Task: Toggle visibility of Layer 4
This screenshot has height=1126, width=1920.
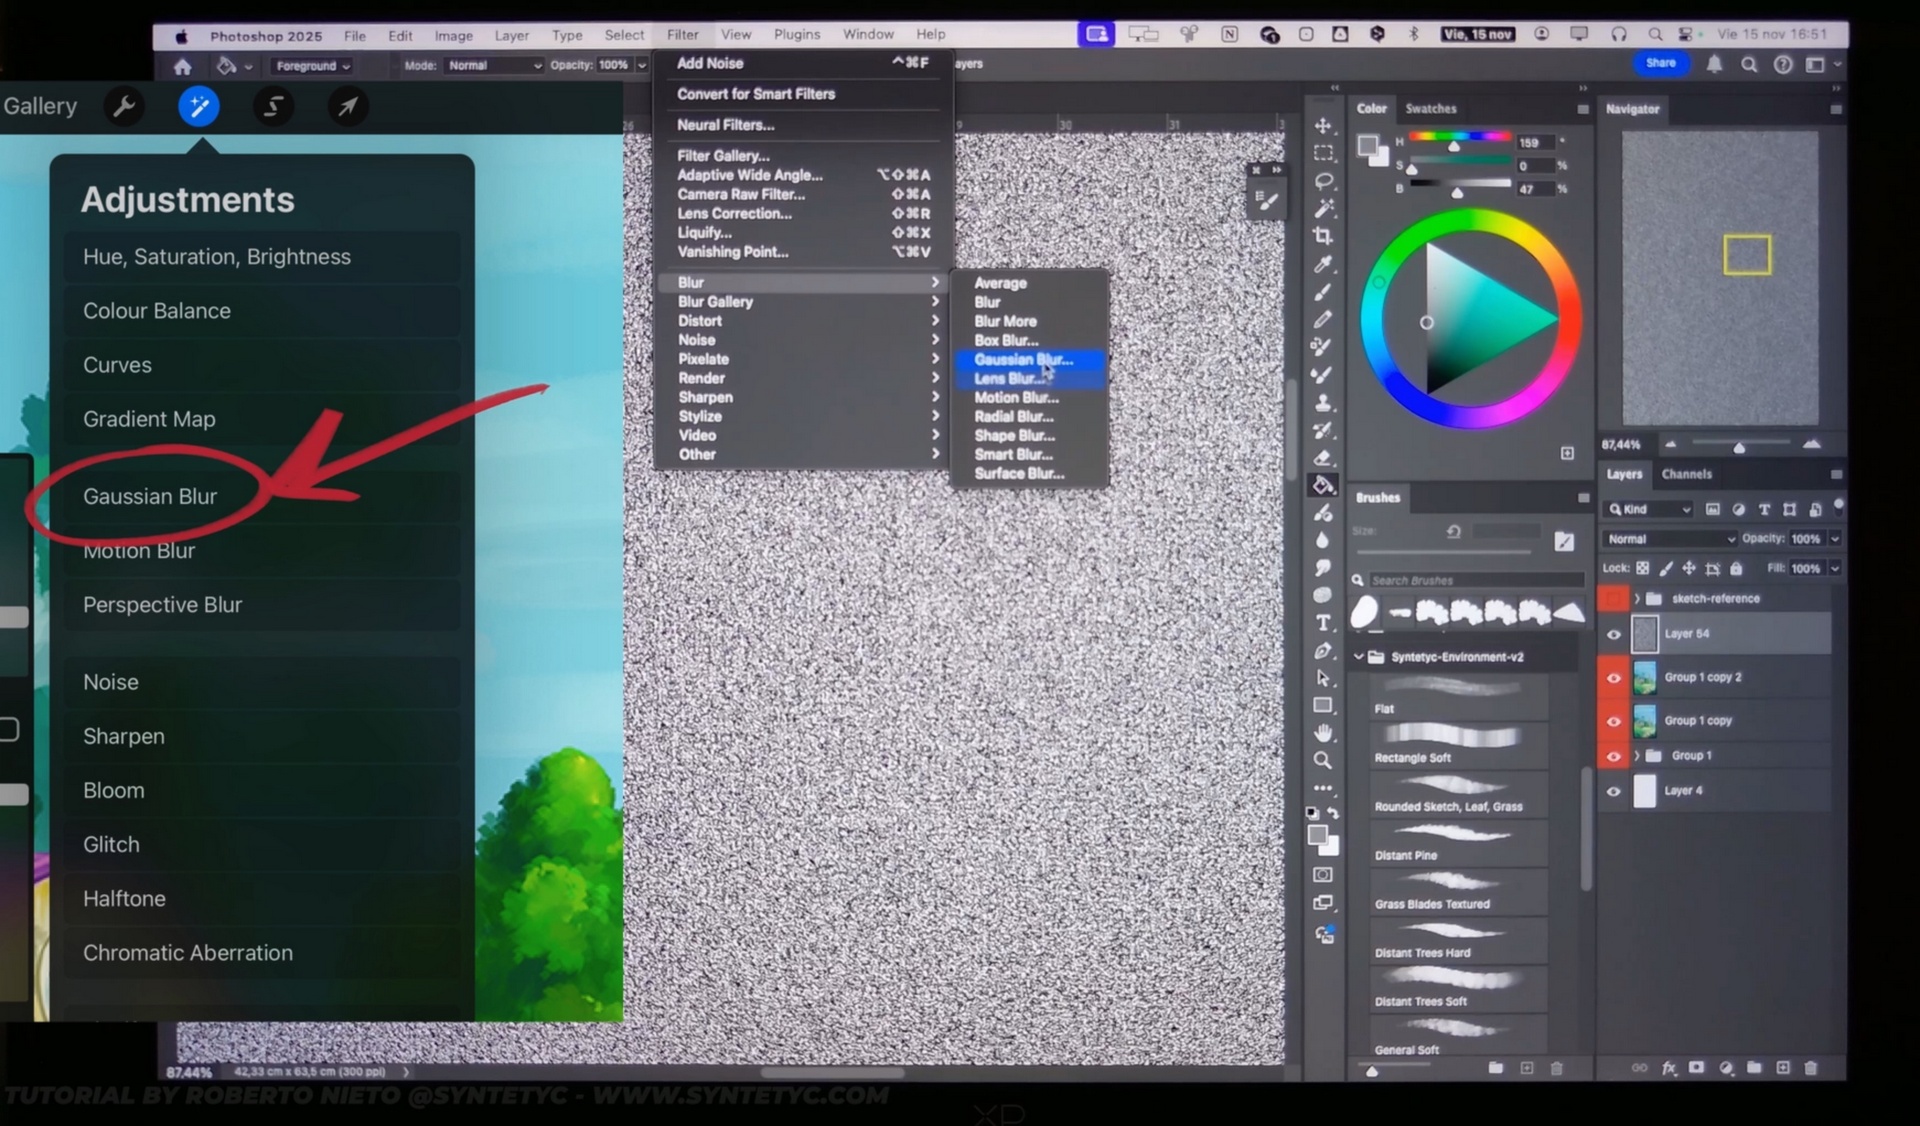Action: click(1613, 791)
